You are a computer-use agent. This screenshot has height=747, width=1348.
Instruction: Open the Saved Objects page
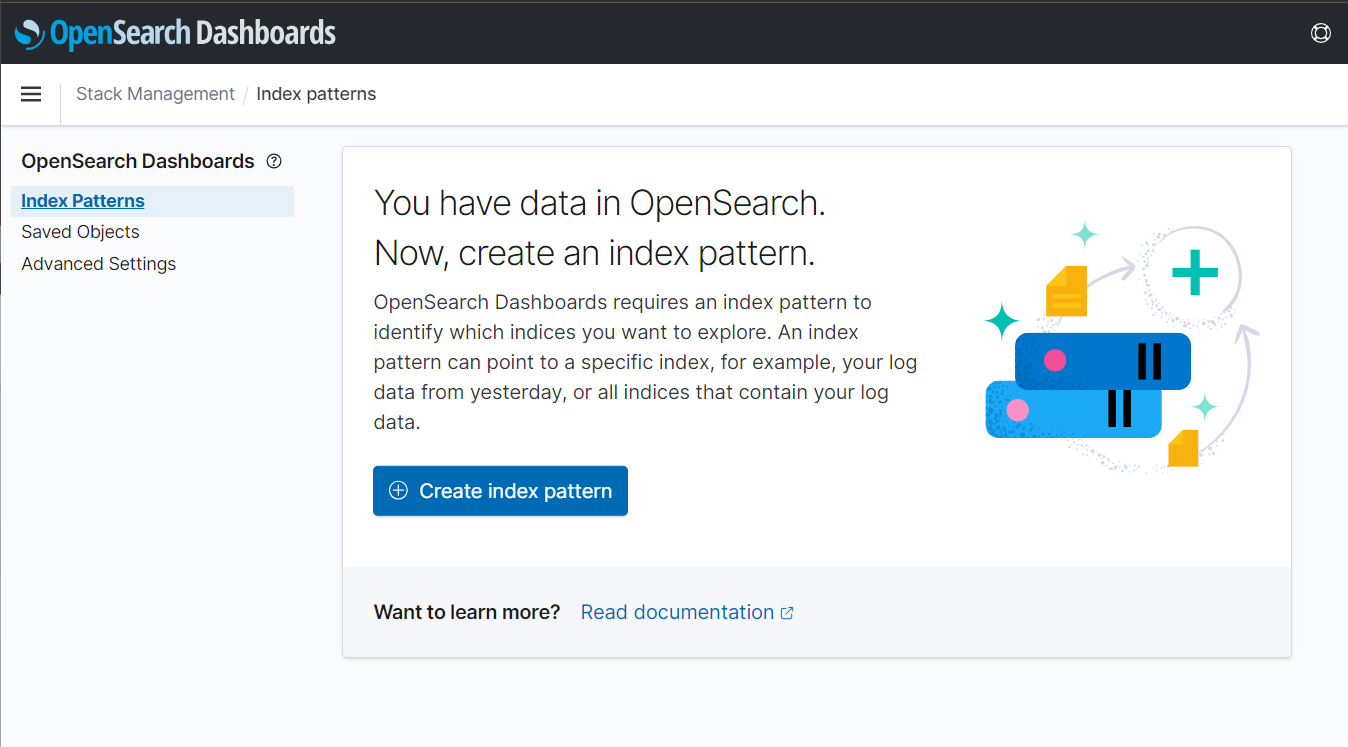[x=80, y=231]
